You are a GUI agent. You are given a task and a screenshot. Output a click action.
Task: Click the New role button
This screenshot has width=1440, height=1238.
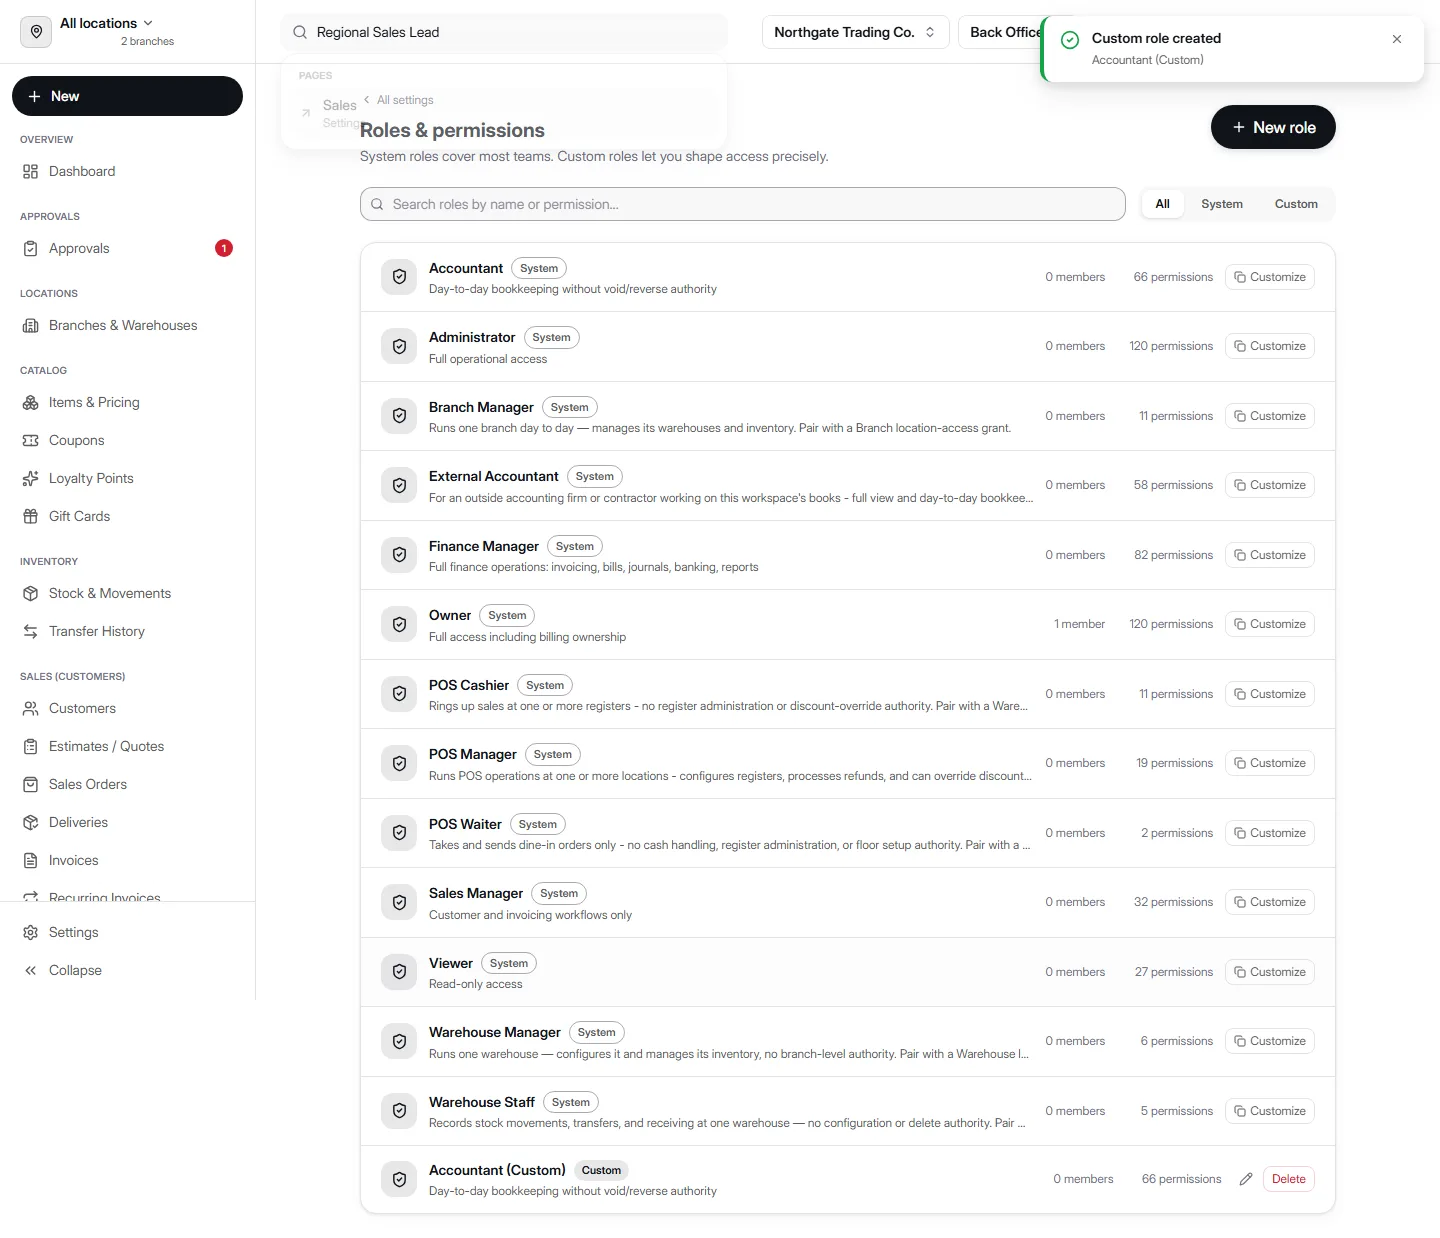coord(1273,127)
